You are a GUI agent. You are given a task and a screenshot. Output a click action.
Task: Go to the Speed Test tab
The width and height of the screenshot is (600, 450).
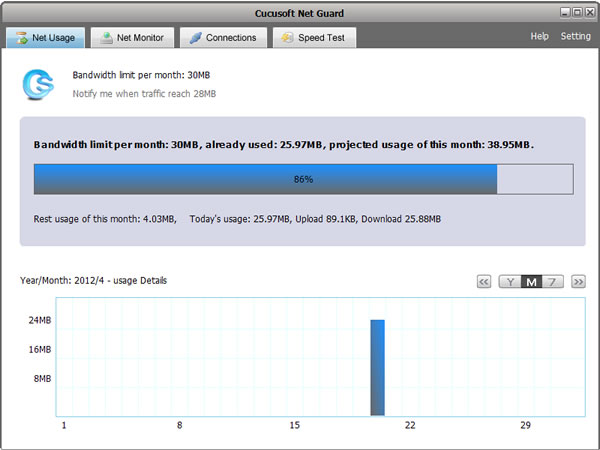315,38
